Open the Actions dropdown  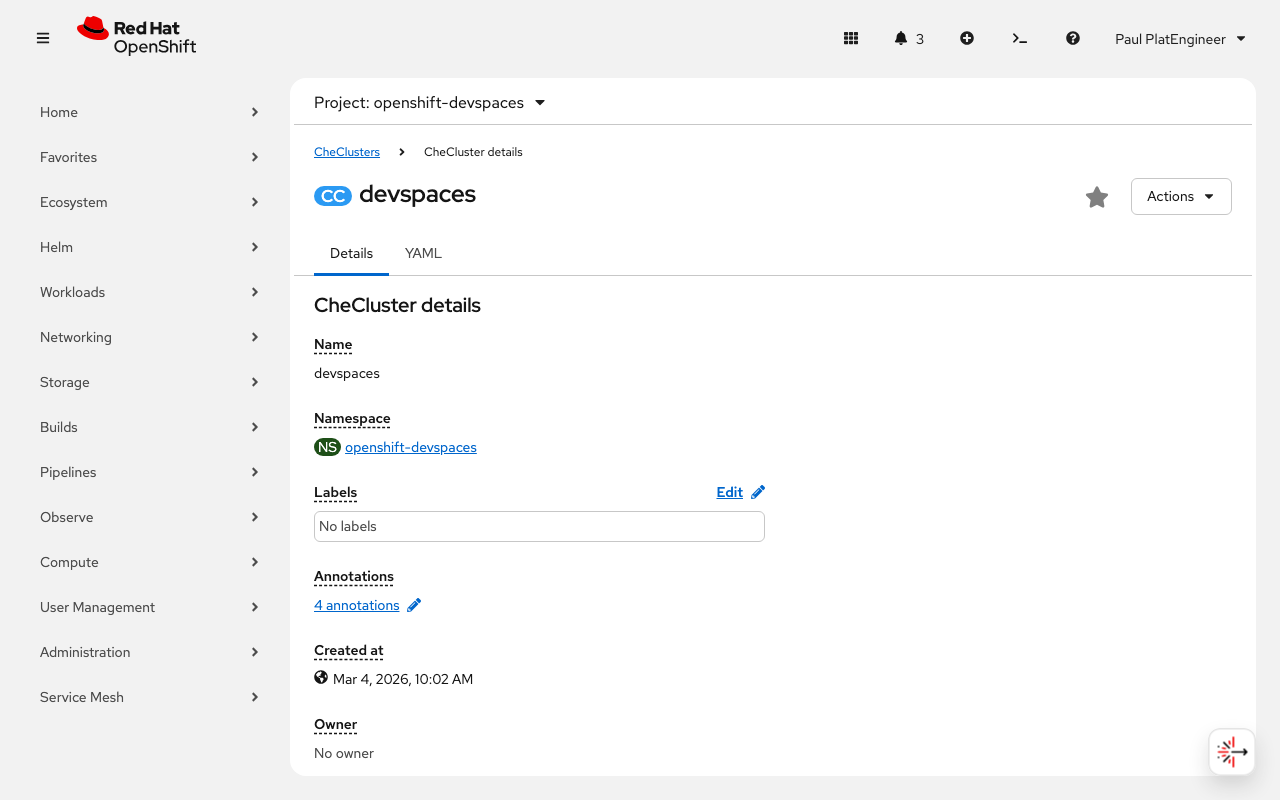1181,196
